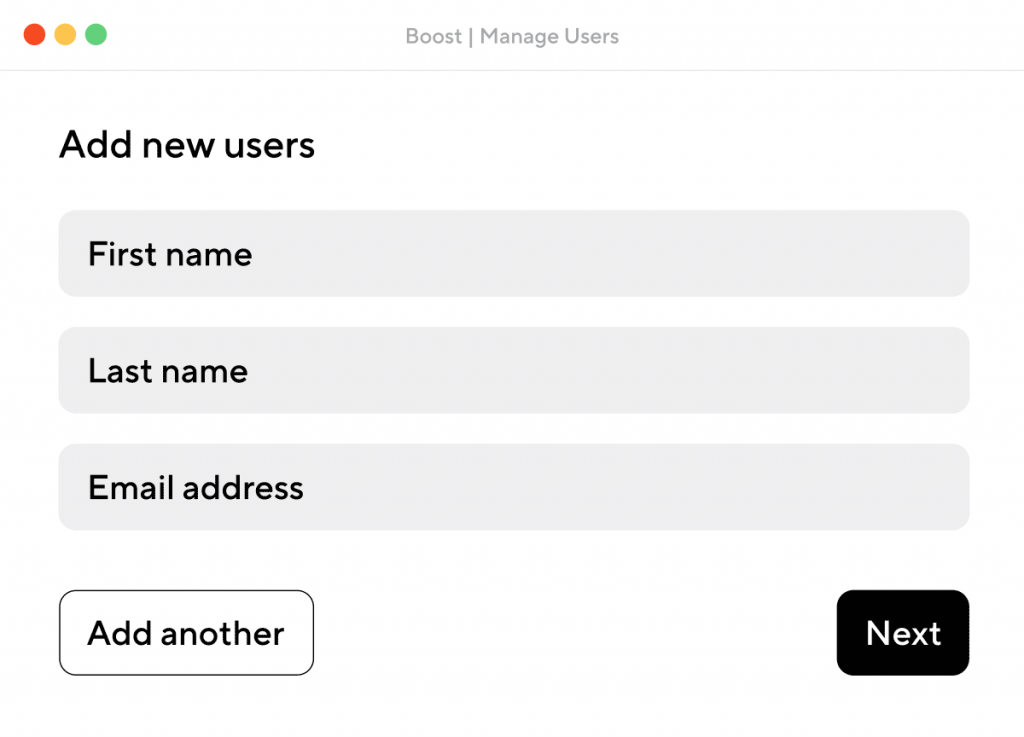Click 'Manage Users' text in the title bar
Image resolution: width=1024 pixels, height=737 pixels.
click(x=549, y=37)
